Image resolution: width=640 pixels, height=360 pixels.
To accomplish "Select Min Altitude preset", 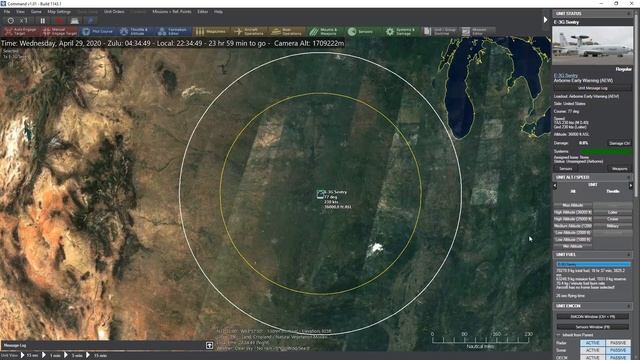I will tap(573, 246).
